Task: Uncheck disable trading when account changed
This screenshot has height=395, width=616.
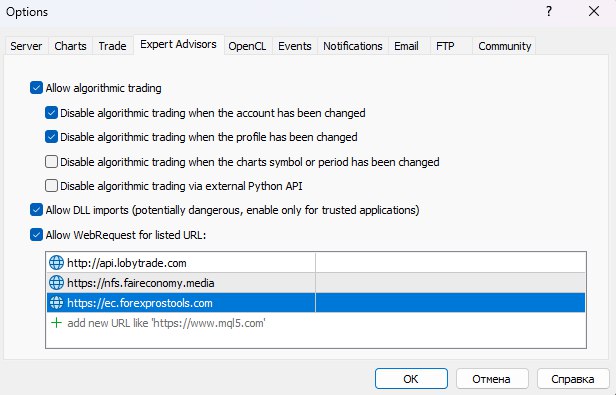Action: click(x=51, y=113)
